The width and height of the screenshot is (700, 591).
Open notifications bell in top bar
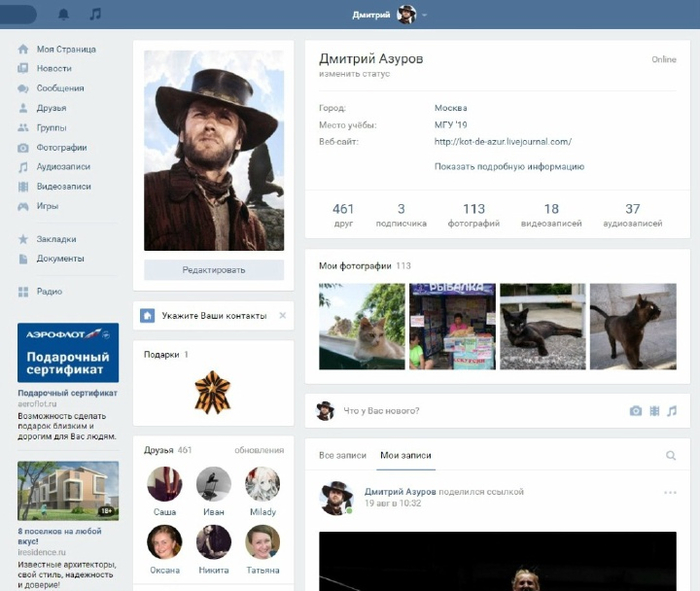click(x=64, y=14)
